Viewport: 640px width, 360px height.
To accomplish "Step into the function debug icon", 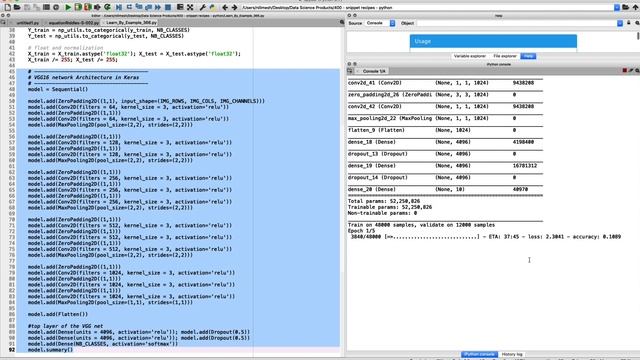I will pyautogui.click(x=139, y=7).
